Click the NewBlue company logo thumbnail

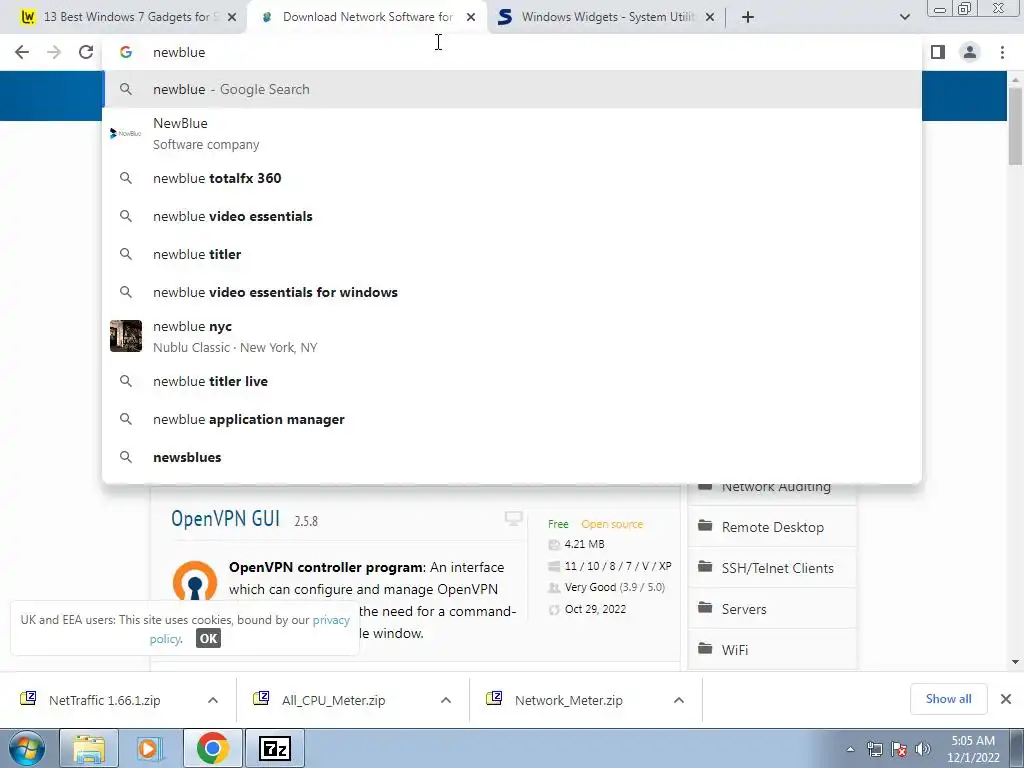coord(125,133)
